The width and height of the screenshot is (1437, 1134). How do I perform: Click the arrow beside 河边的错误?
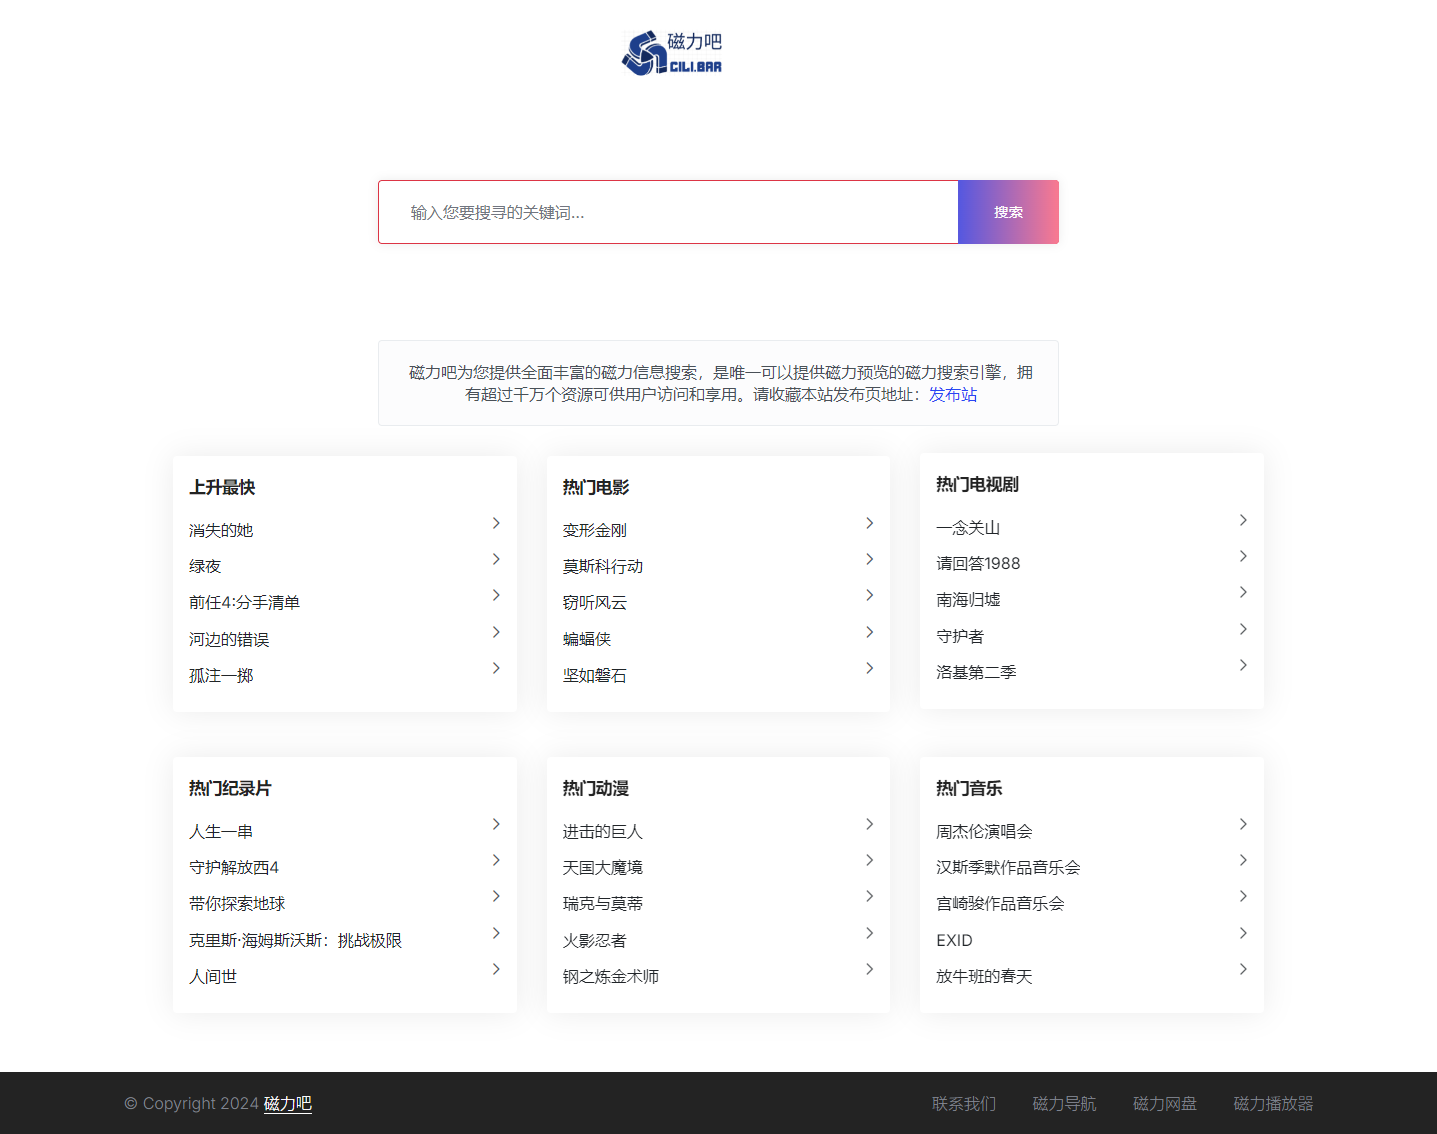click(496, 632)
